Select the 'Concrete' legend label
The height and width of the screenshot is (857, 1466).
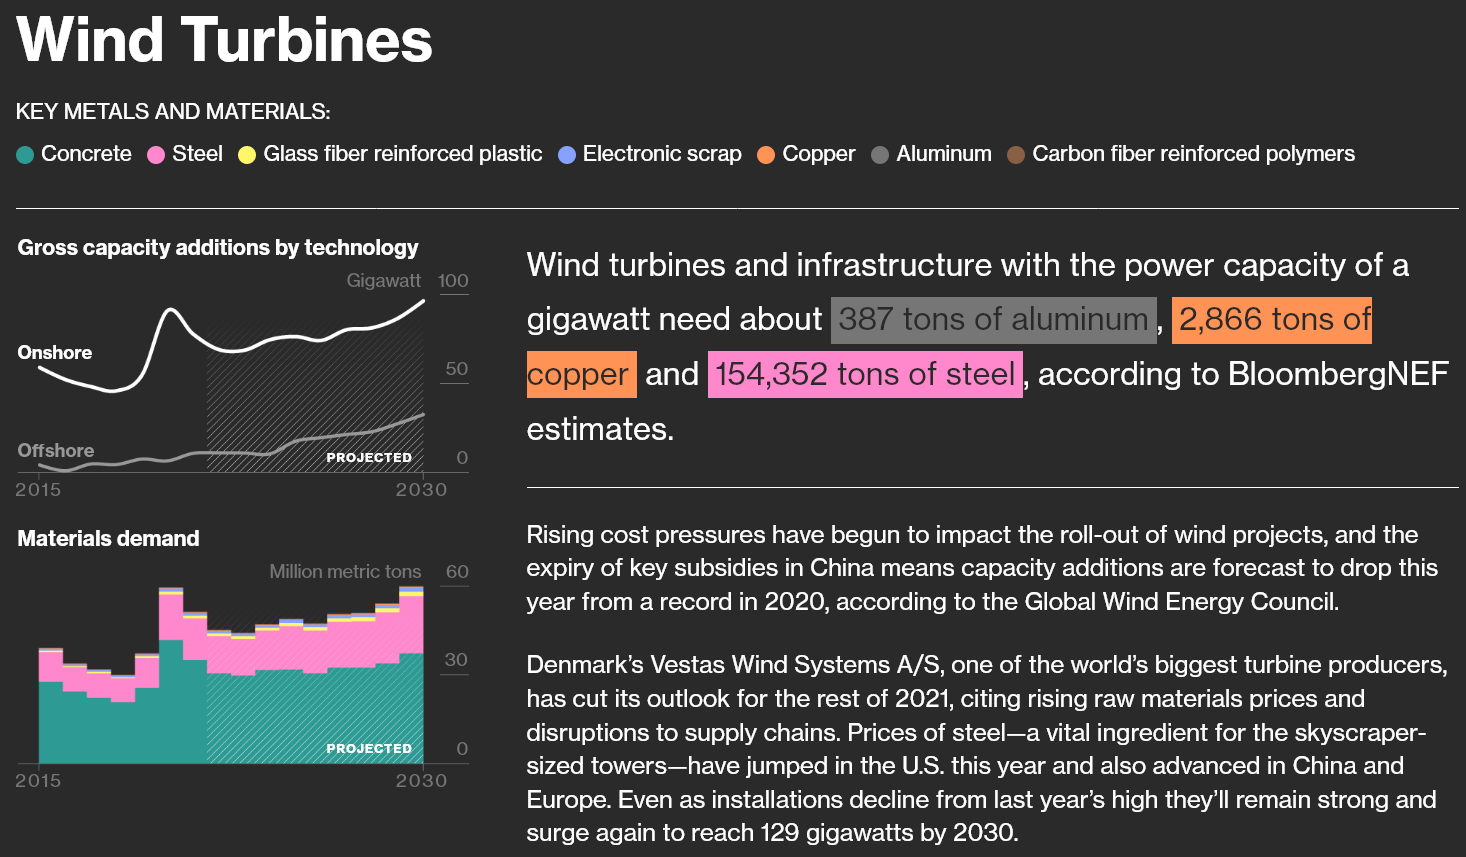86,154
